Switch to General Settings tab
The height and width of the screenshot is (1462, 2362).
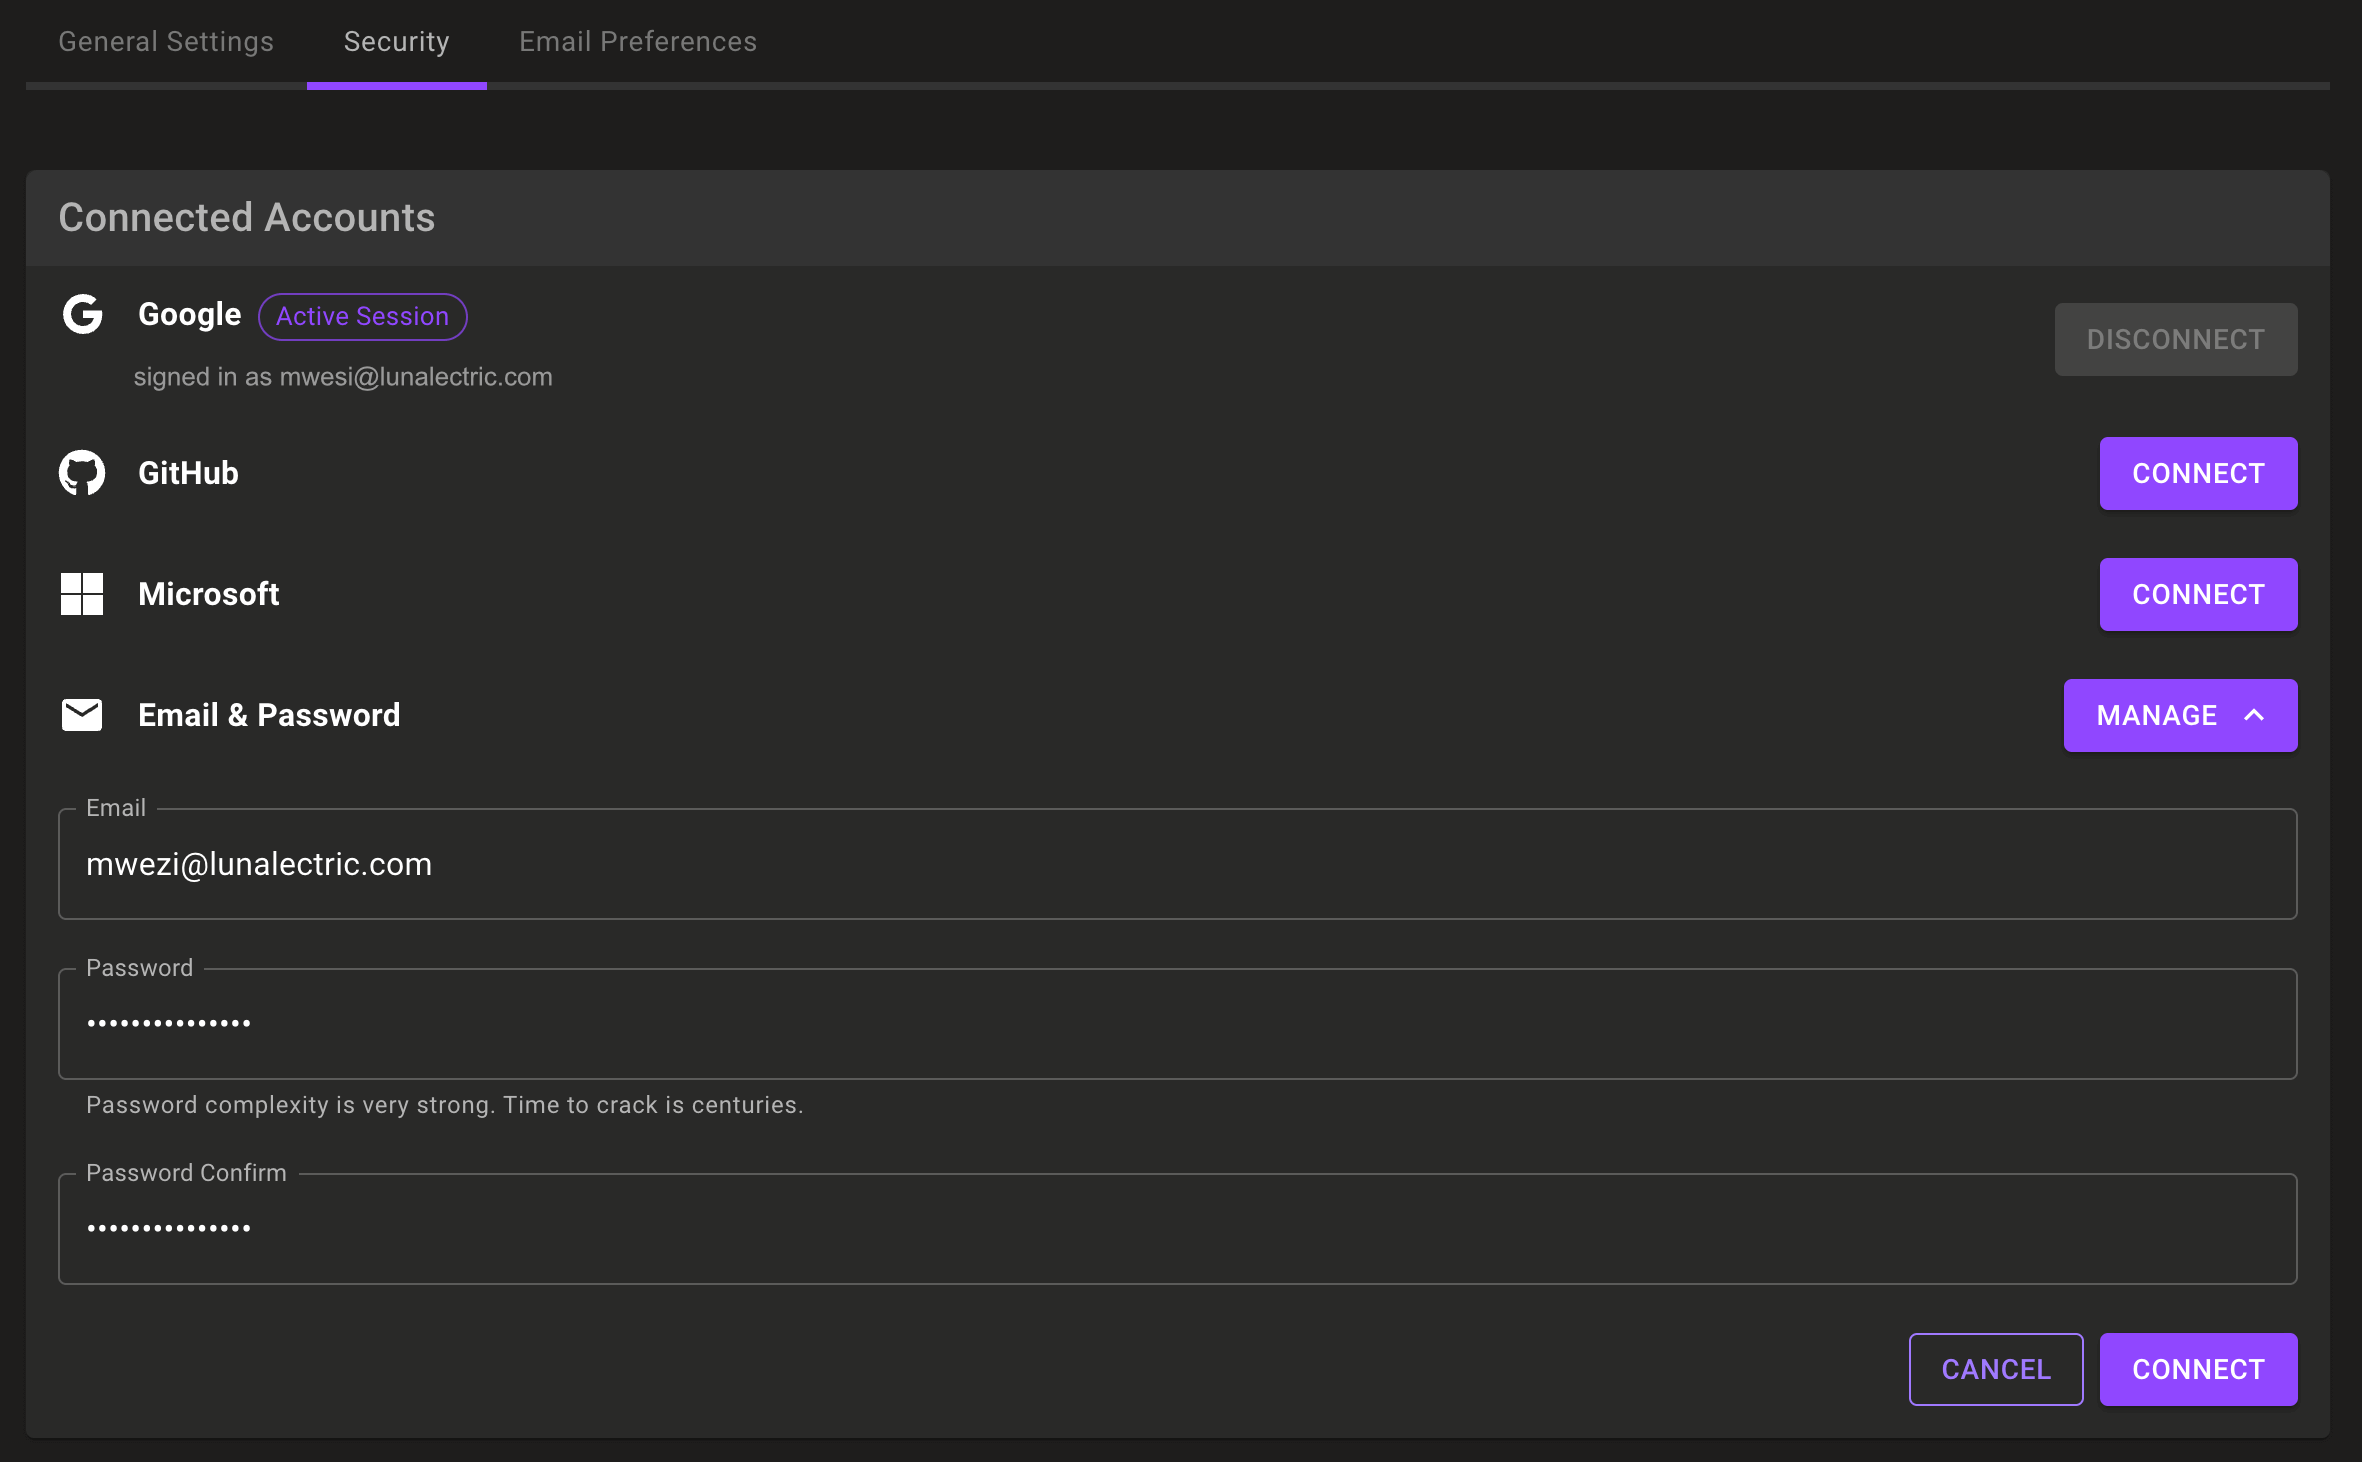[166, 42]
